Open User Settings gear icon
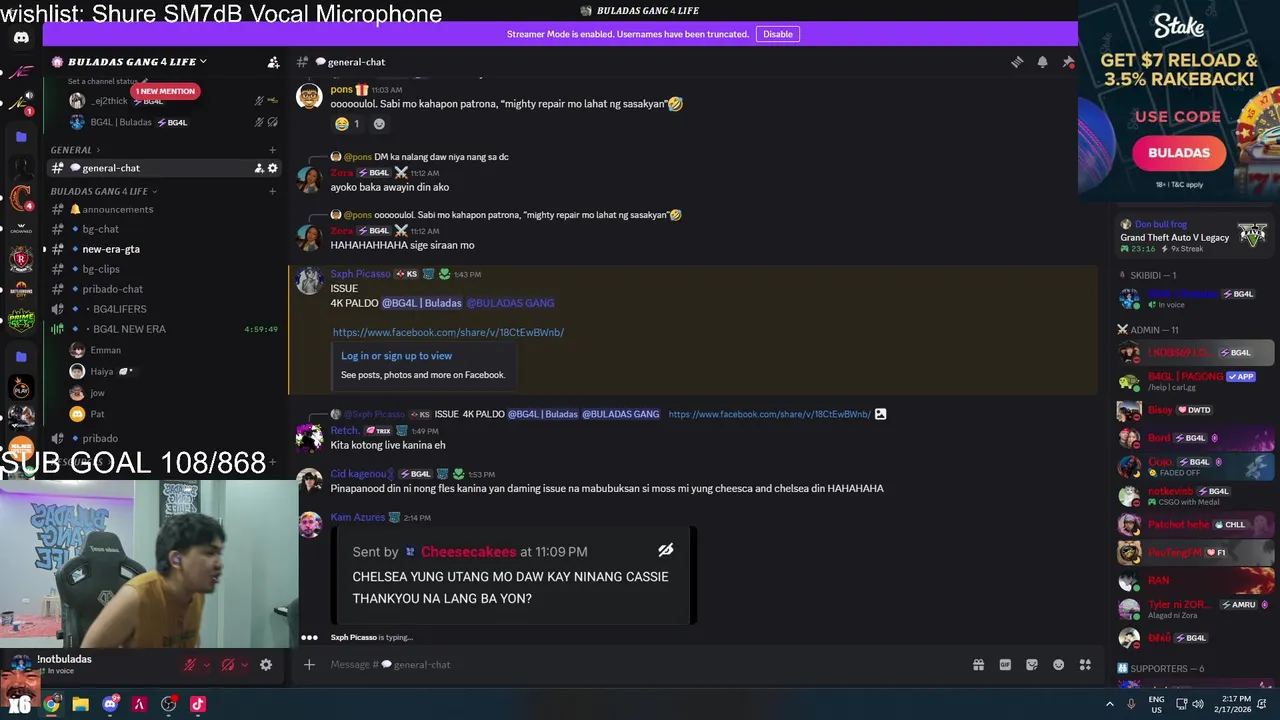Screen dimensions: 1280x720 [266, 664]
